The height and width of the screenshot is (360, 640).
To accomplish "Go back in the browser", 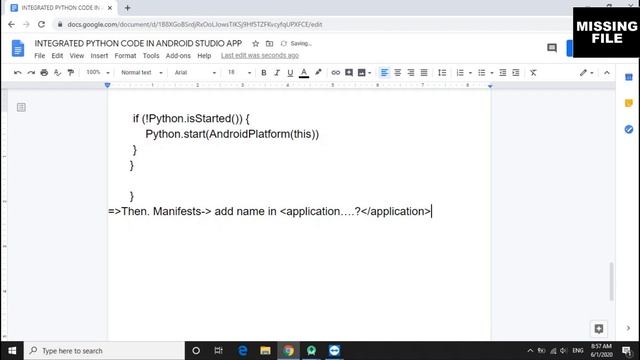I will [x=11, y=24].
